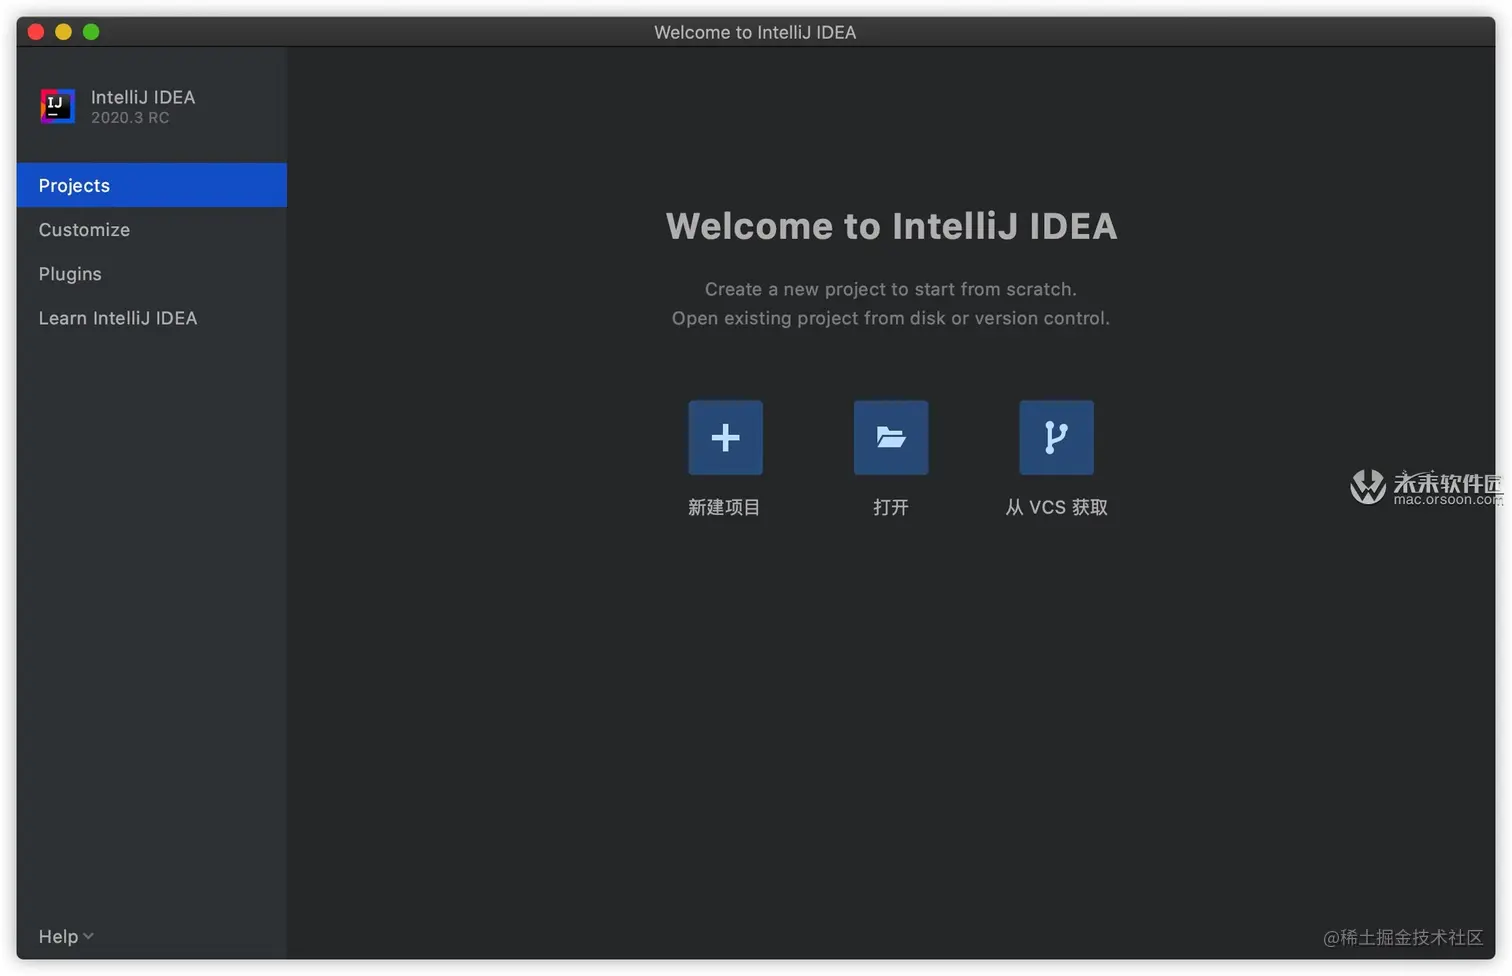Click the 从 VCS 获取 label
The image size is (1512, 976).
(1057, 507)
